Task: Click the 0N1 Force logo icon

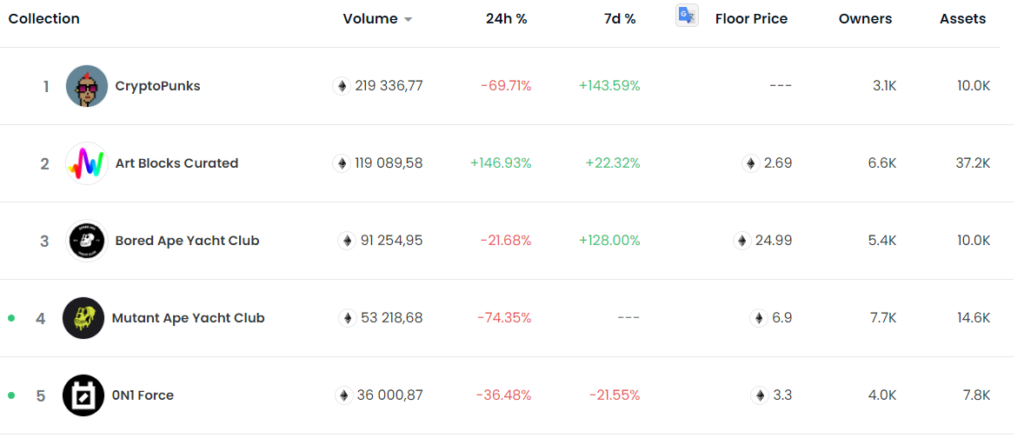Action: [x=83, y=395]
